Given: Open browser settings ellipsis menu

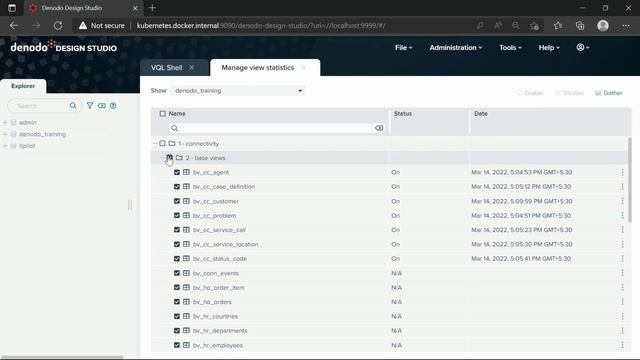Looking at the screenshot, I should pyautogui.click(x=626, y=25).
